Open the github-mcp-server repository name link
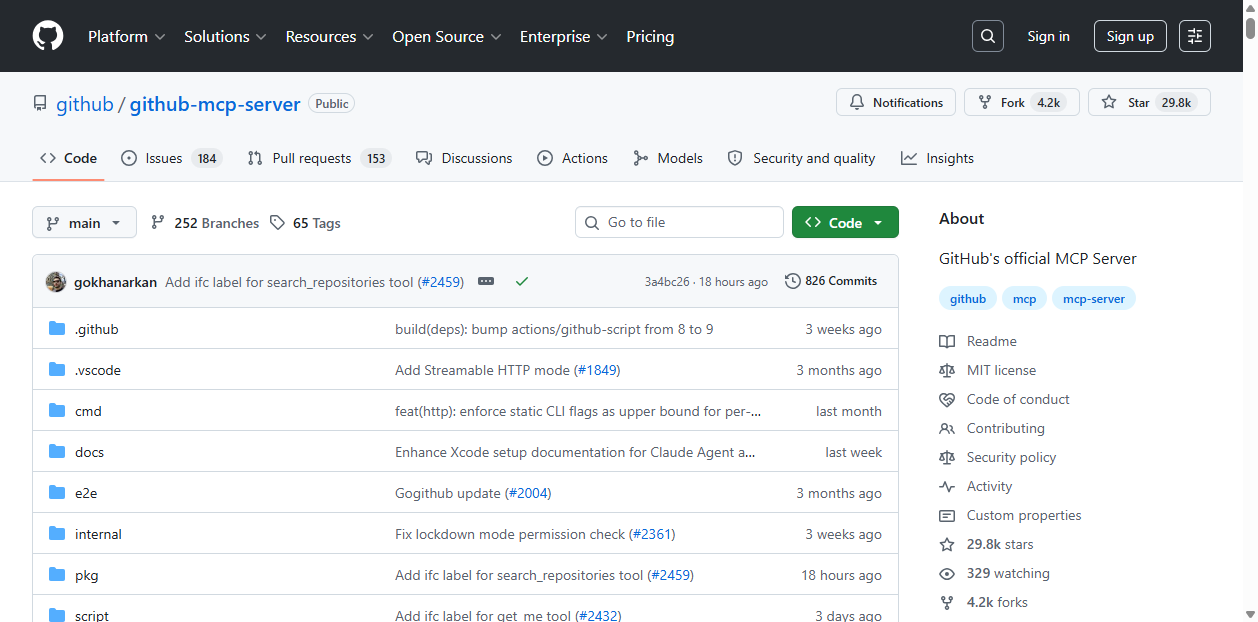The height and width of the screenshot is (622, 1258). [215, 104]
